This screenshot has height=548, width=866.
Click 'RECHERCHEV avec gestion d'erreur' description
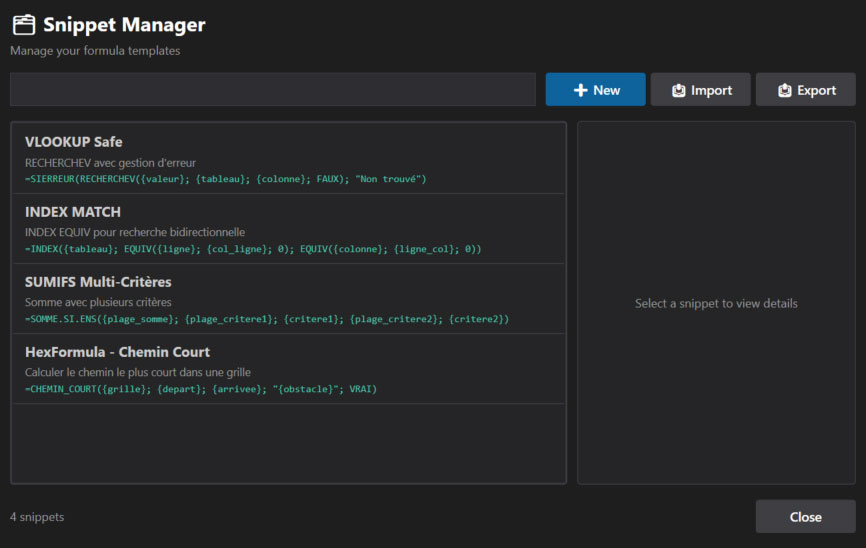click(x=110, y=163)
